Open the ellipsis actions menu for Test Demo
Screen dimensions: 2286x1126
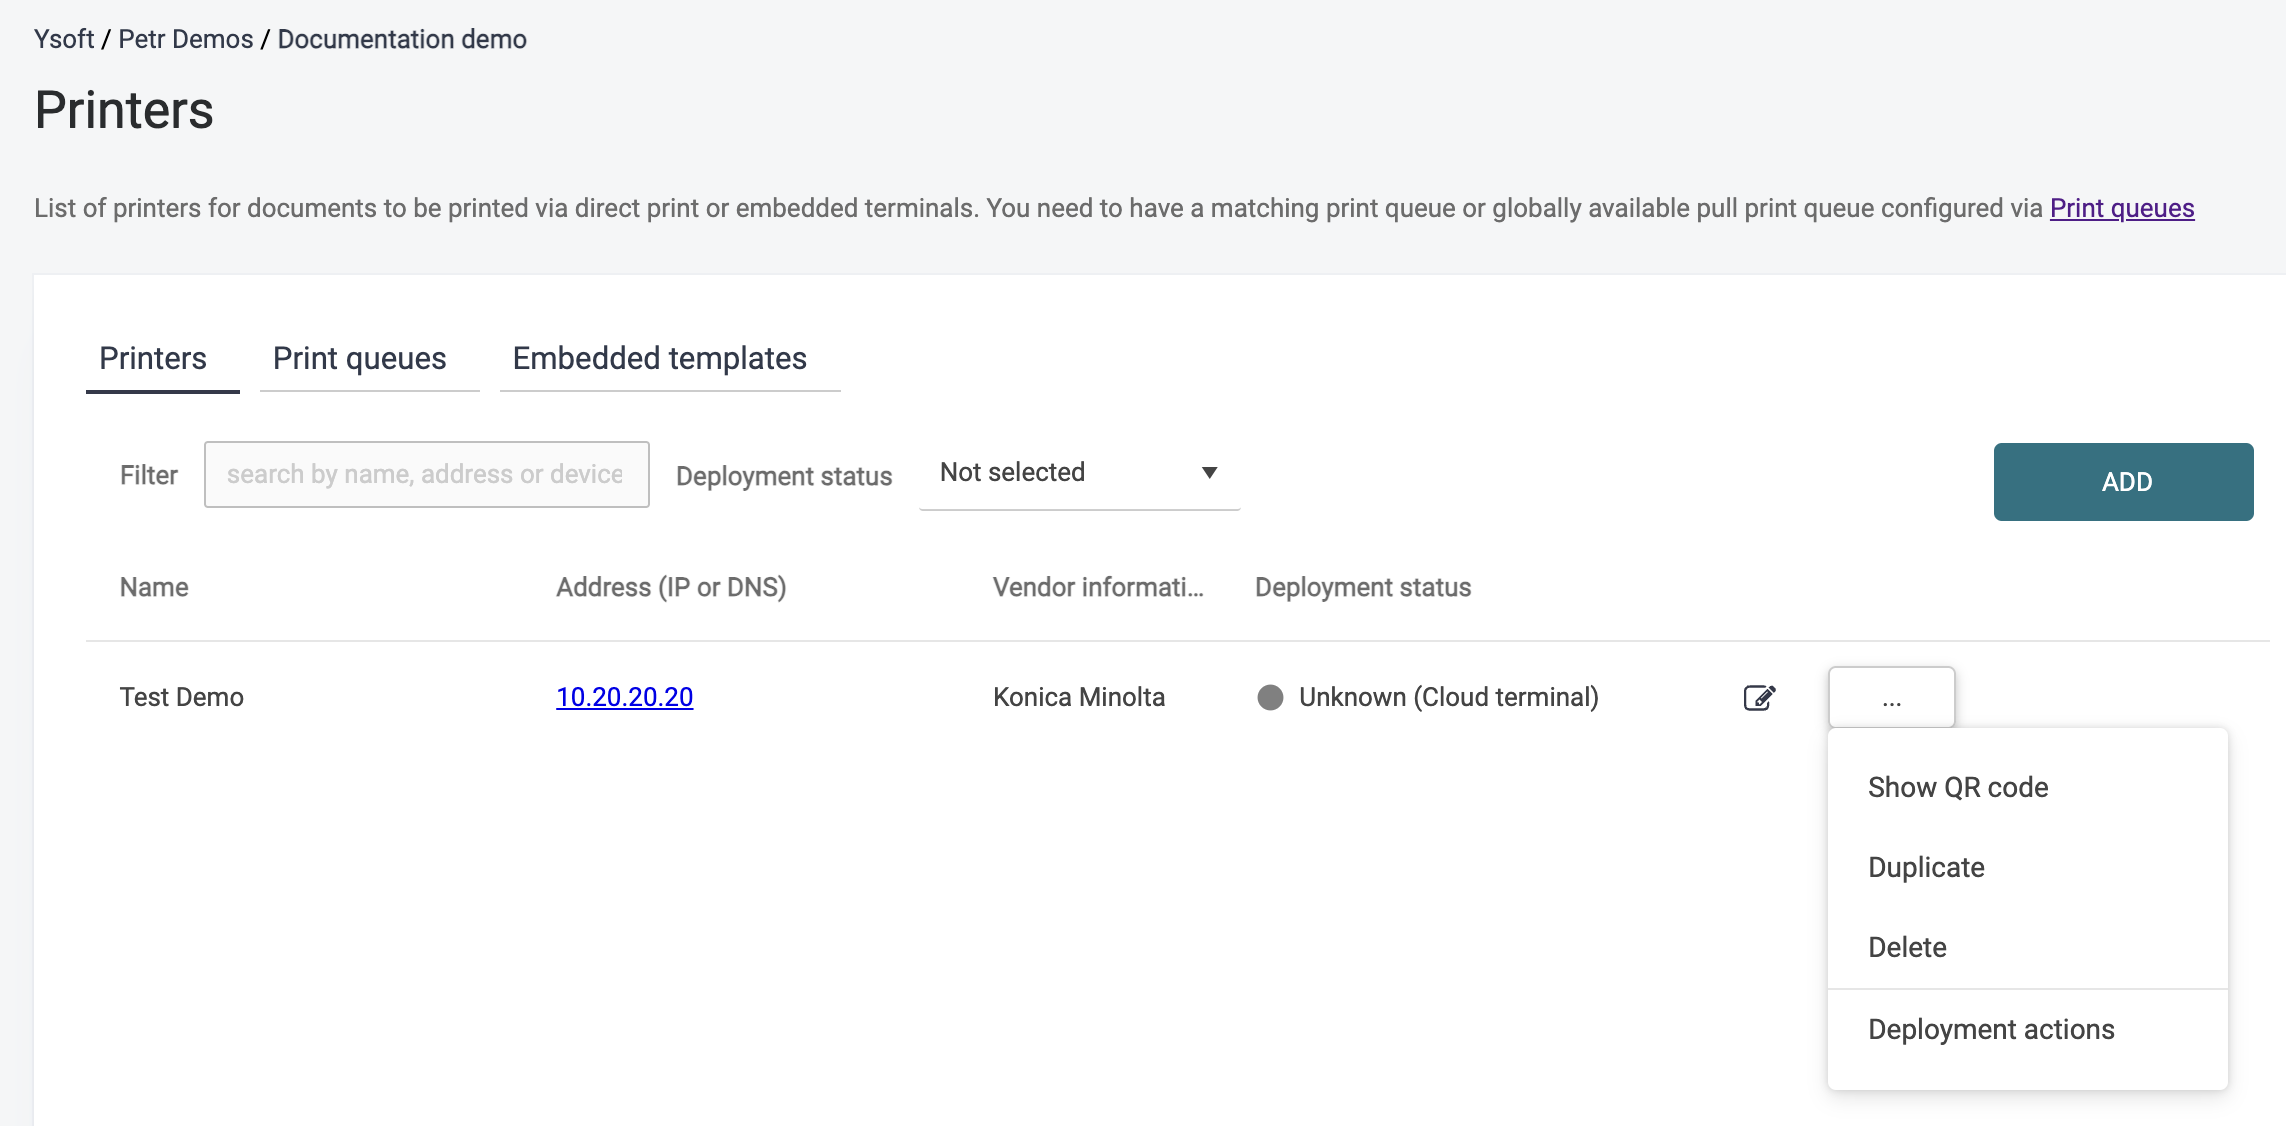tap(1890, 697)
